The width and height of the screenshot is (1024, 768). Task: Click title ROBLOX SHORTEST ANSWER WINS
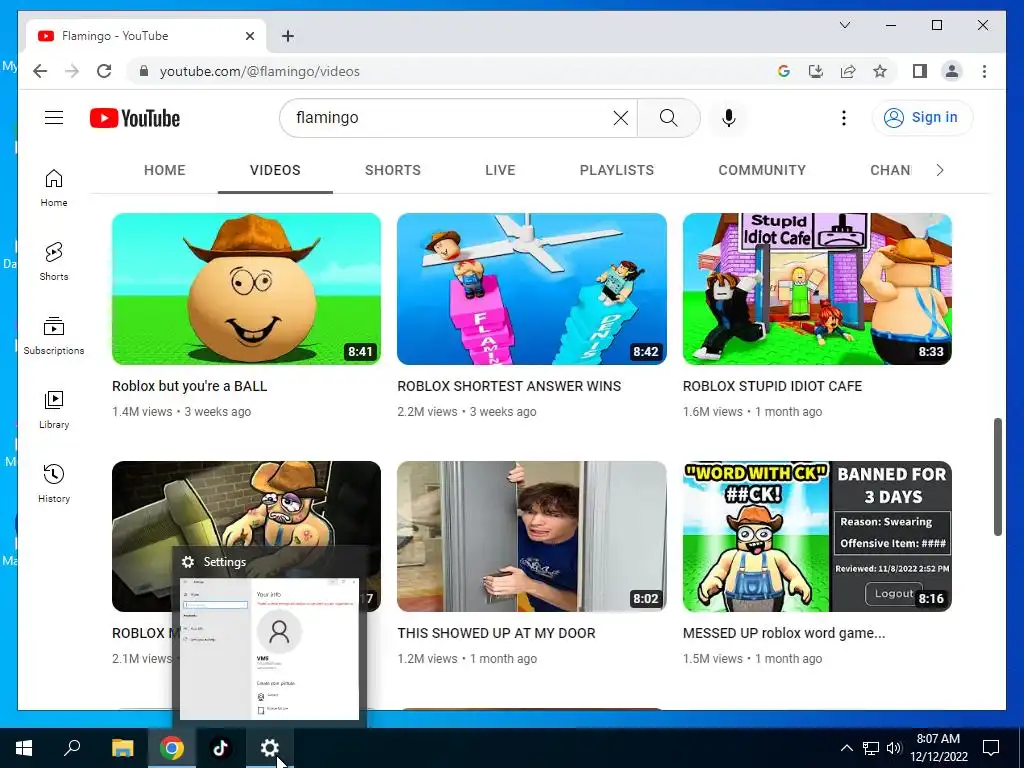[509, 386]
